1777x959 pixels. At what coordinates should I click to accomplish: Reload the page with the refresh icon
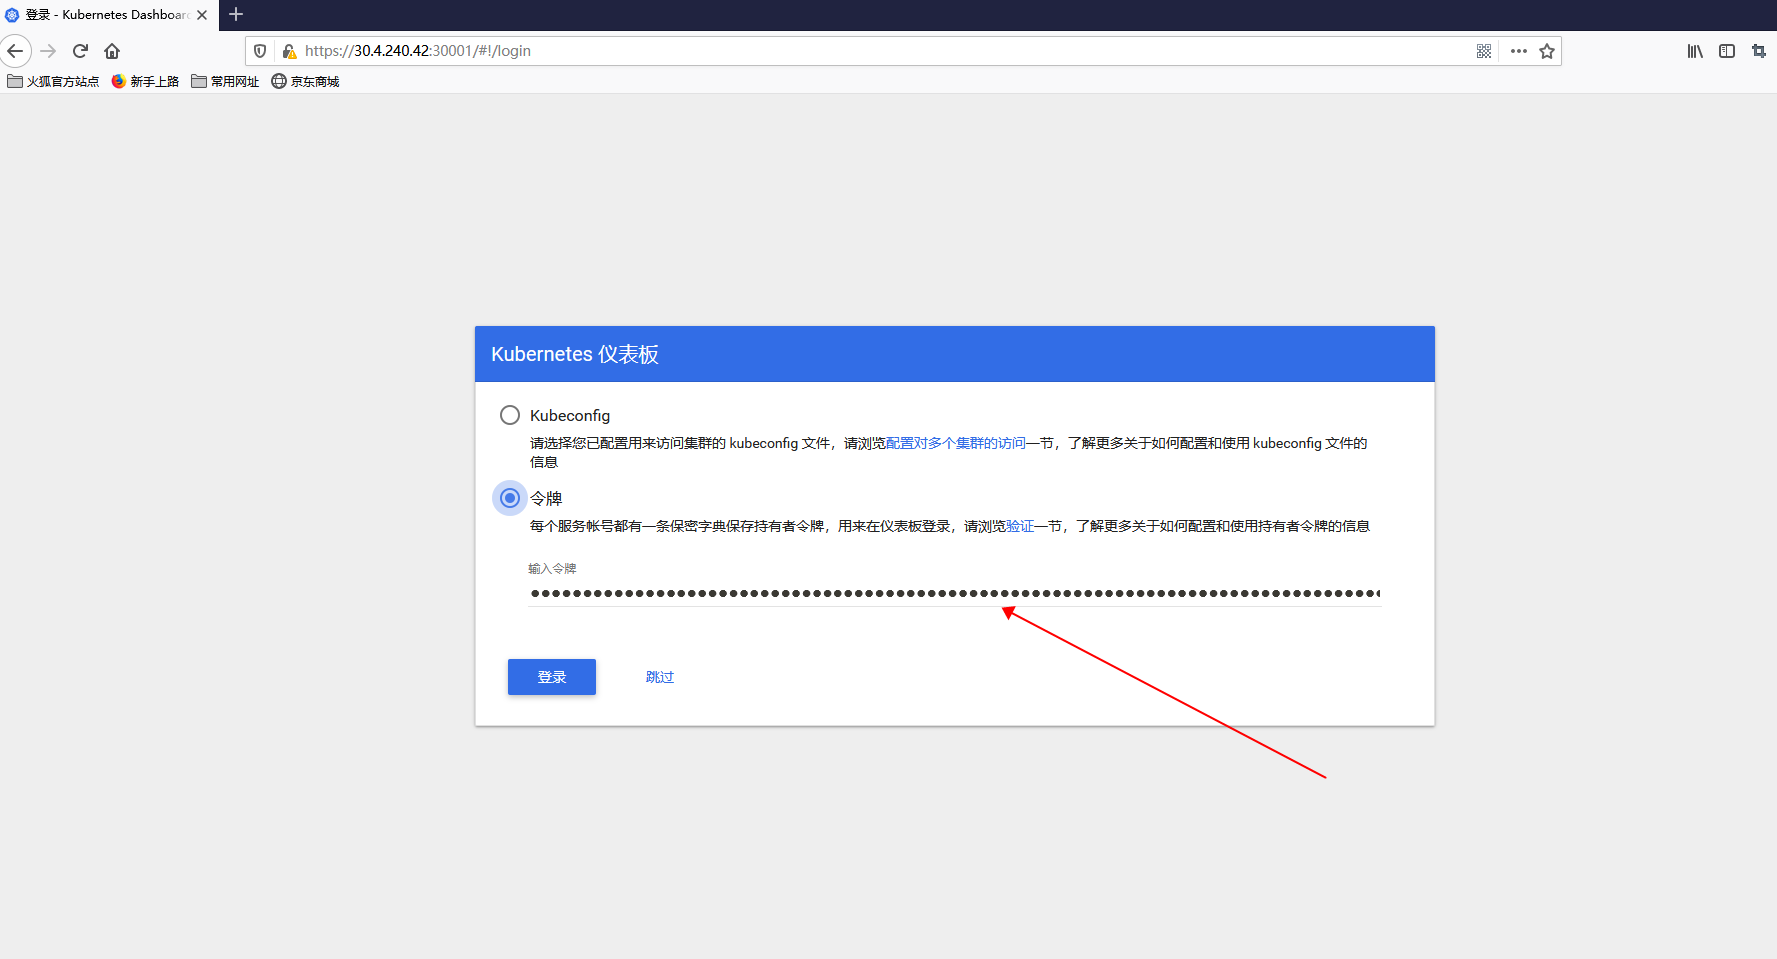click(80, 51)
